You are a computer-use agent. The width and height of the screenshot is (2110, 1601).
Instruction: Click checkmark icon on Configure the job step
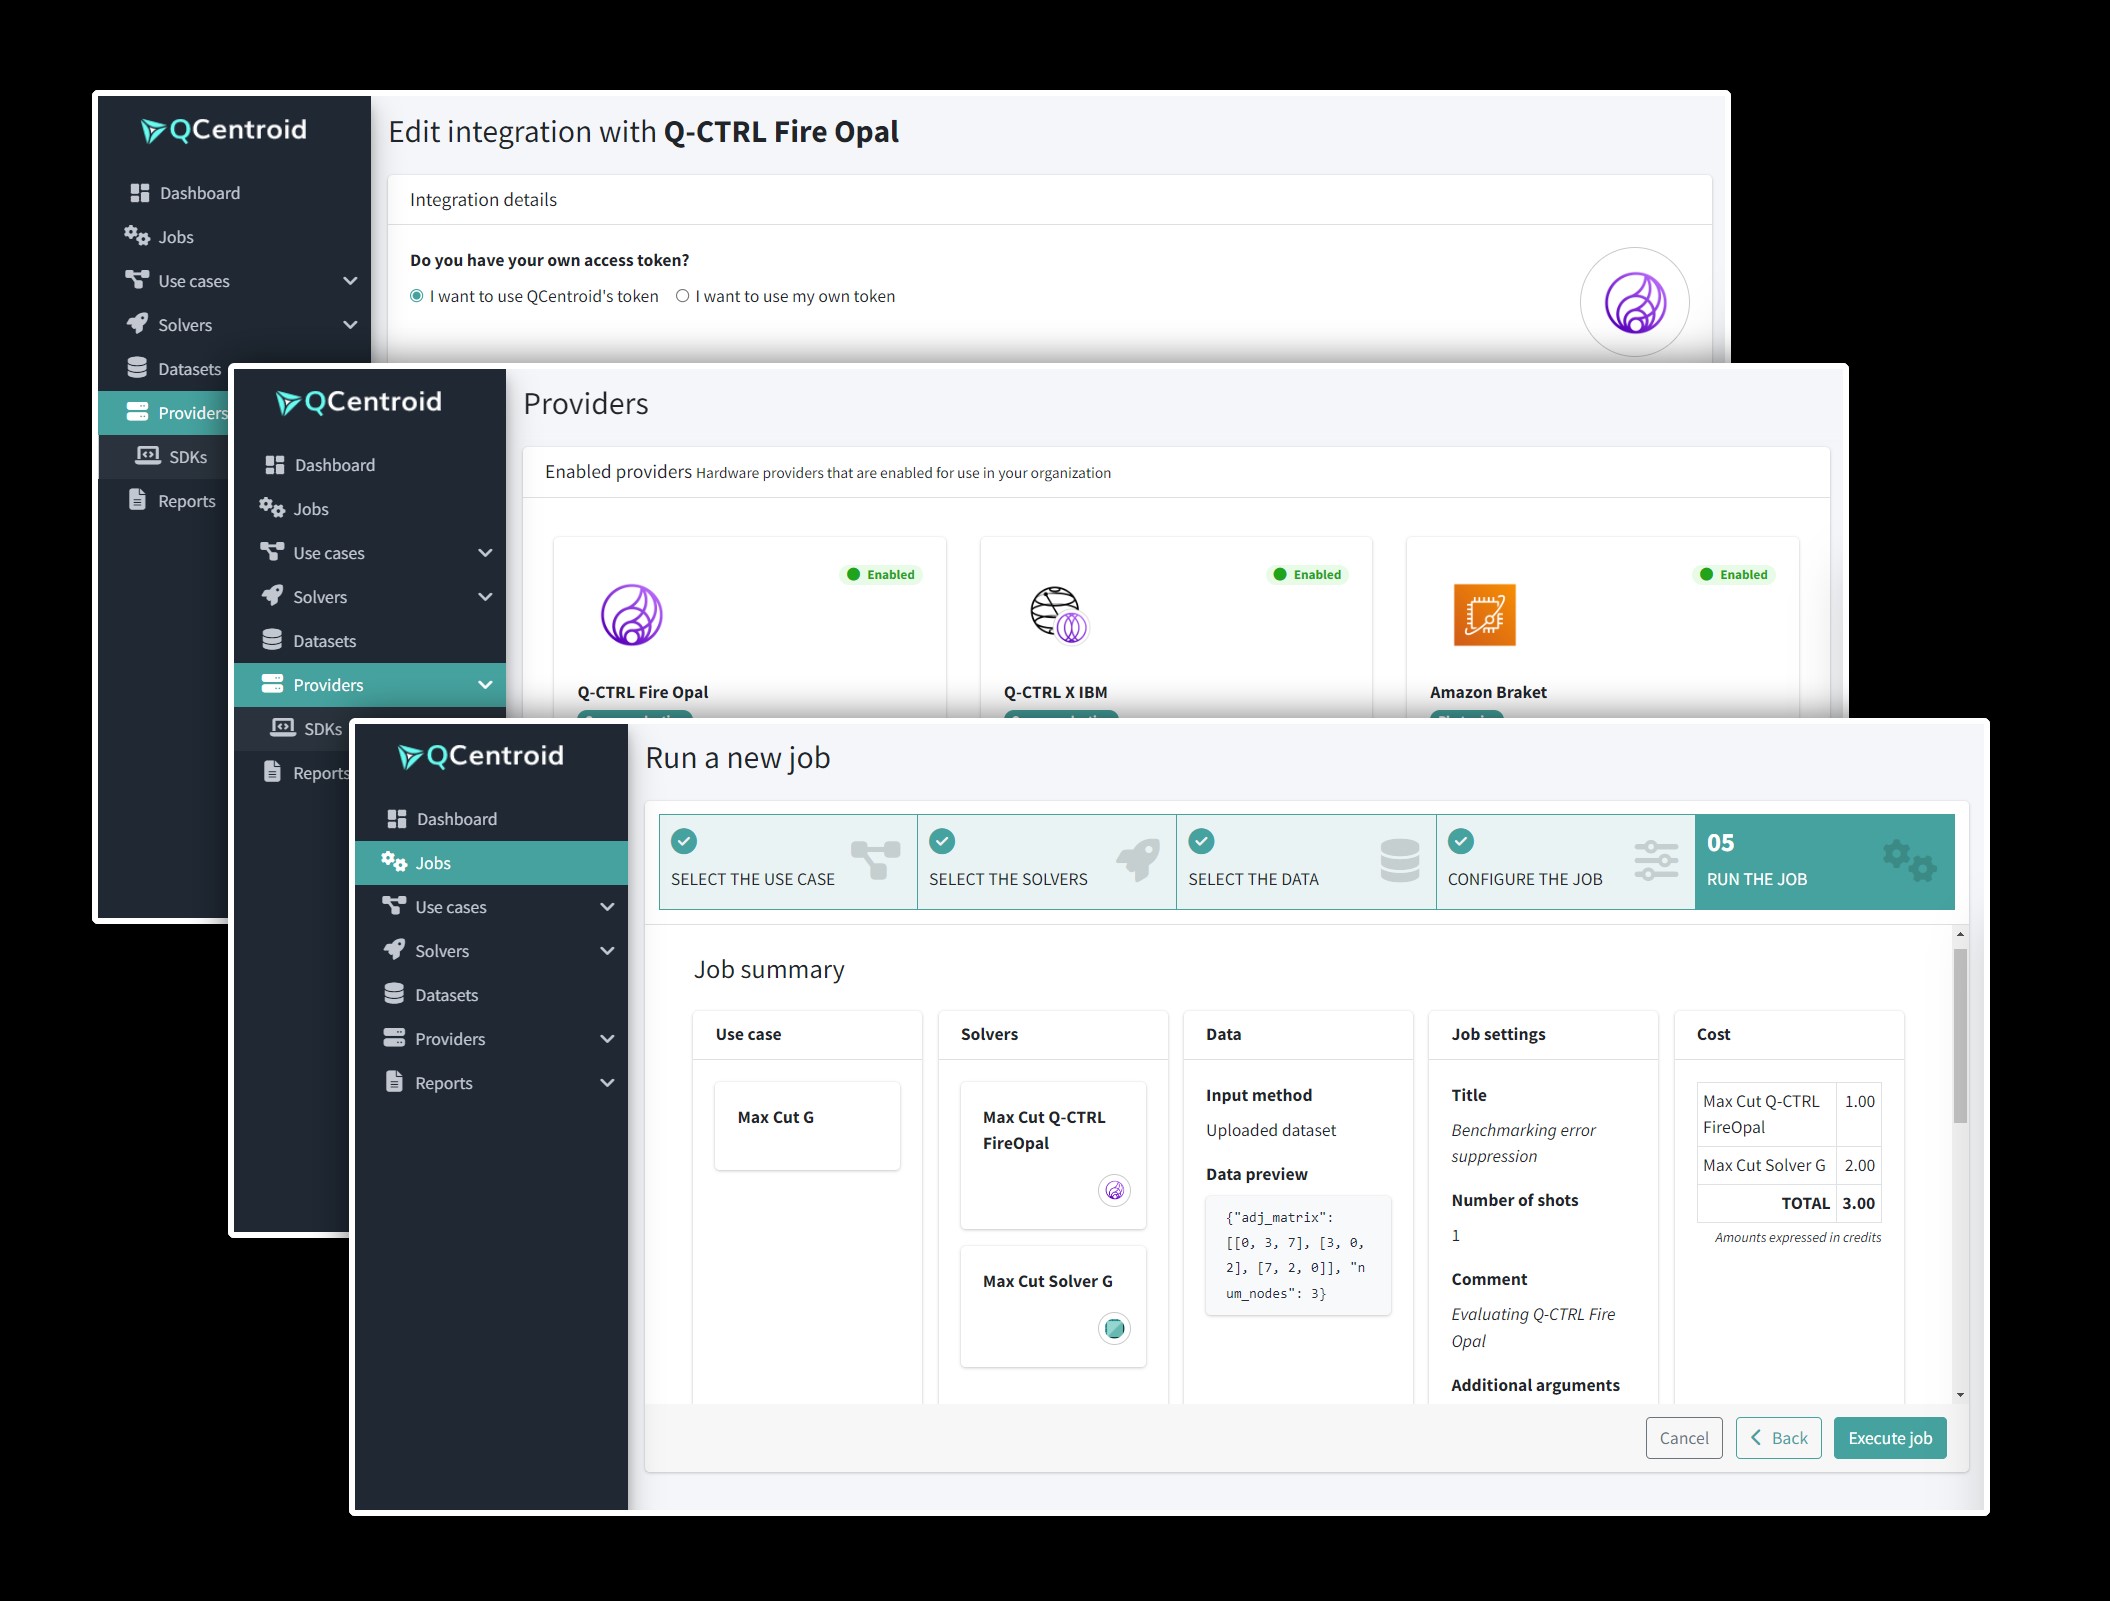[x=1461, y=841]
